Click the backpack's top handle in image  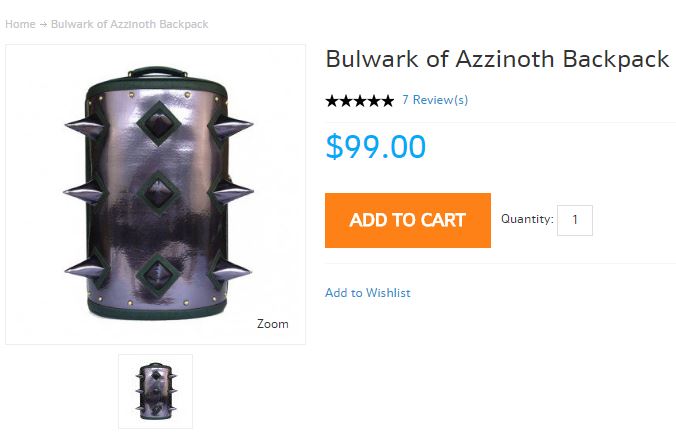[158, 72]
